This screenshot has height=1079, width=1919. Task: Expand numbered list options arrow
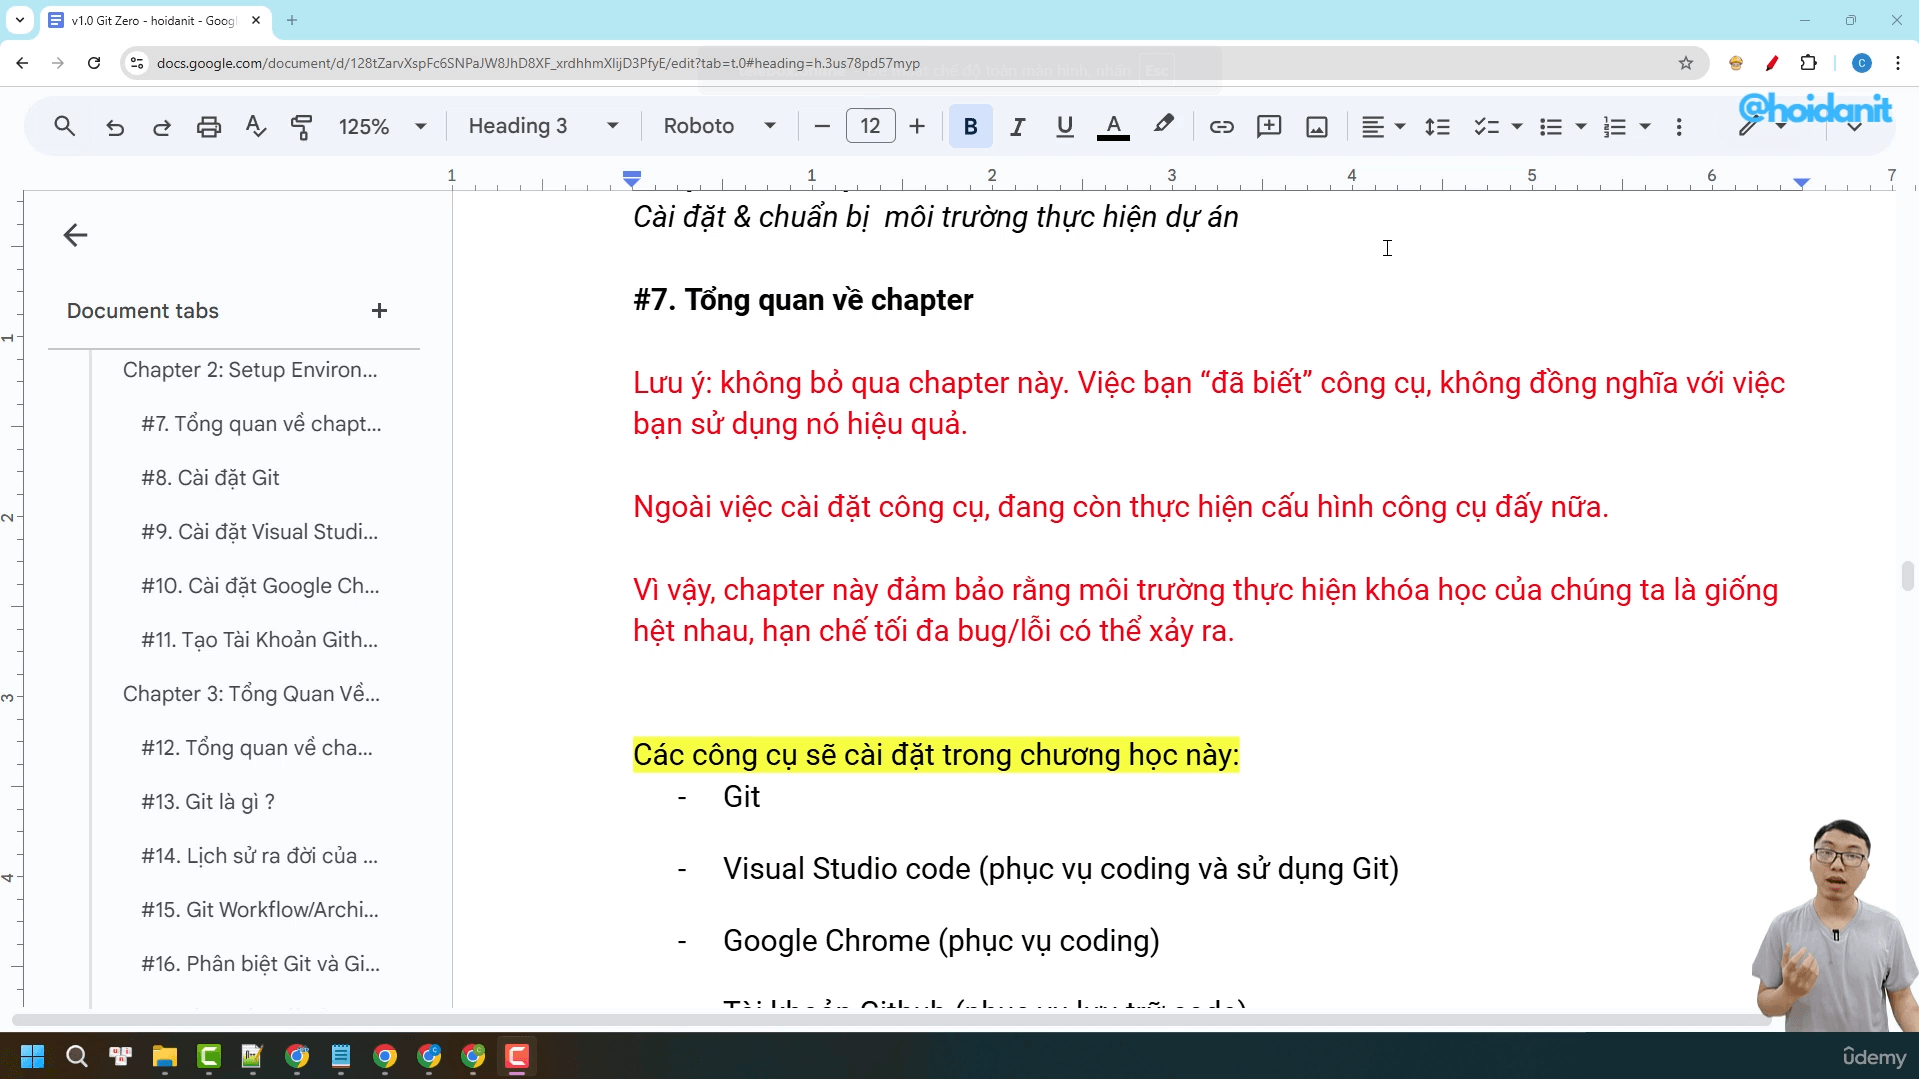(x=1645, y=127)
